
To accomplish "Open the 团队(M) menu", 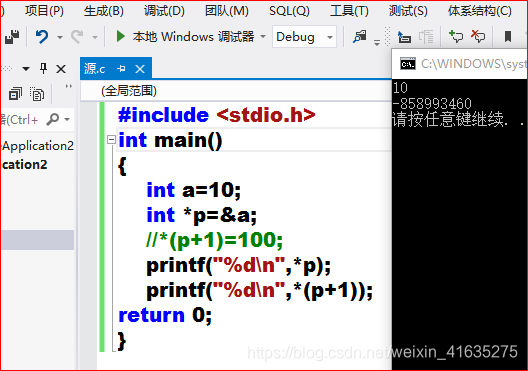I will point(227,11).
